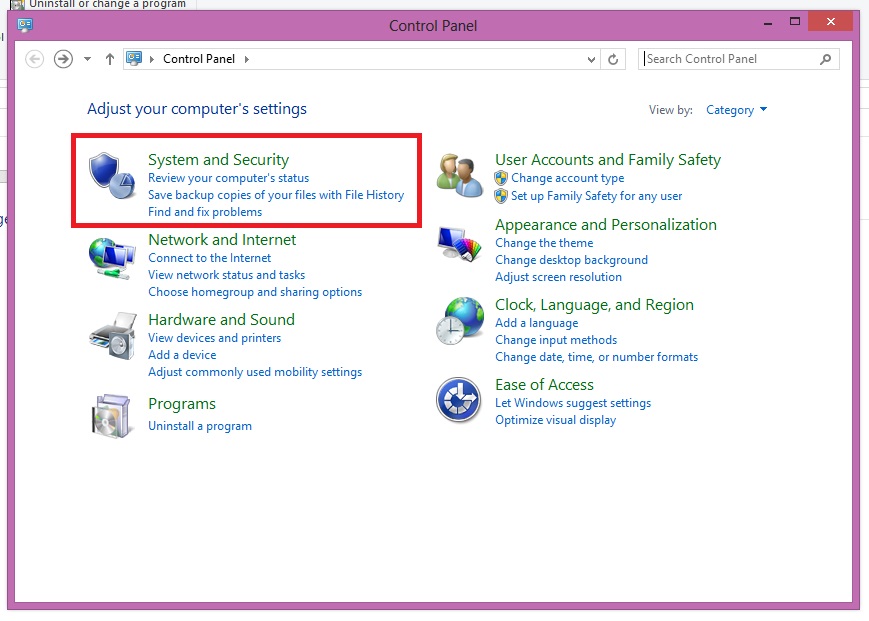Click Review your computer's status
This screenshot has height=621, width=869.
[228, 178]
